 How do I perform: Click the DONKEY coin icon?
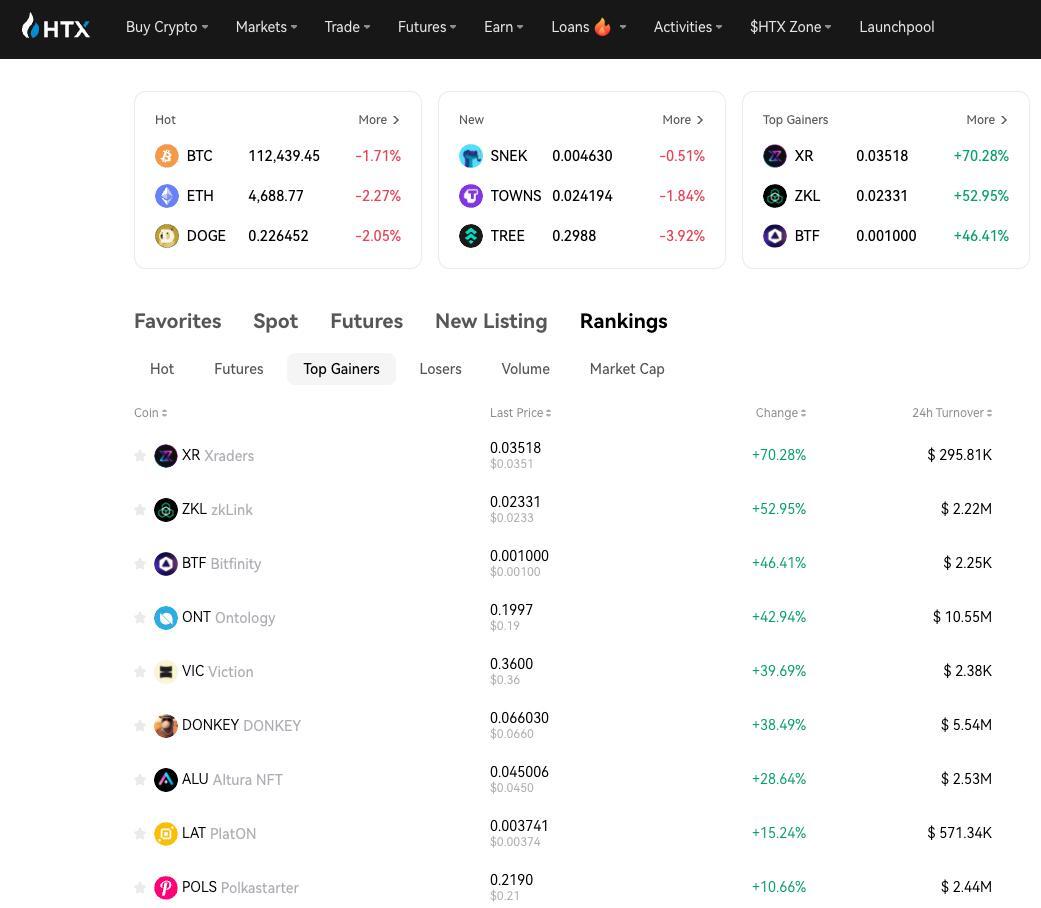click(165, 725)
